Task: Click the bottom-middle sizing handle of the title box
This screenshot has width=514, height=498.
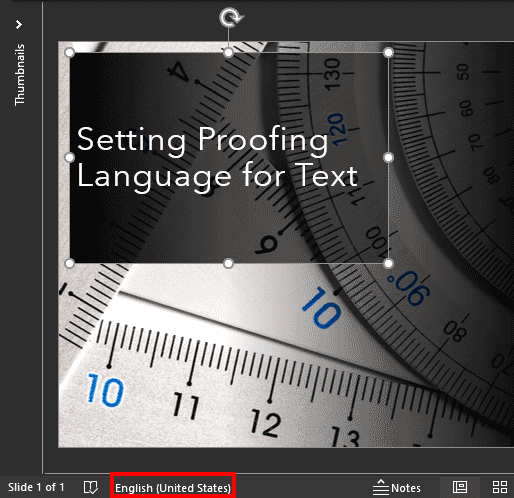Action: coord(228,263)
